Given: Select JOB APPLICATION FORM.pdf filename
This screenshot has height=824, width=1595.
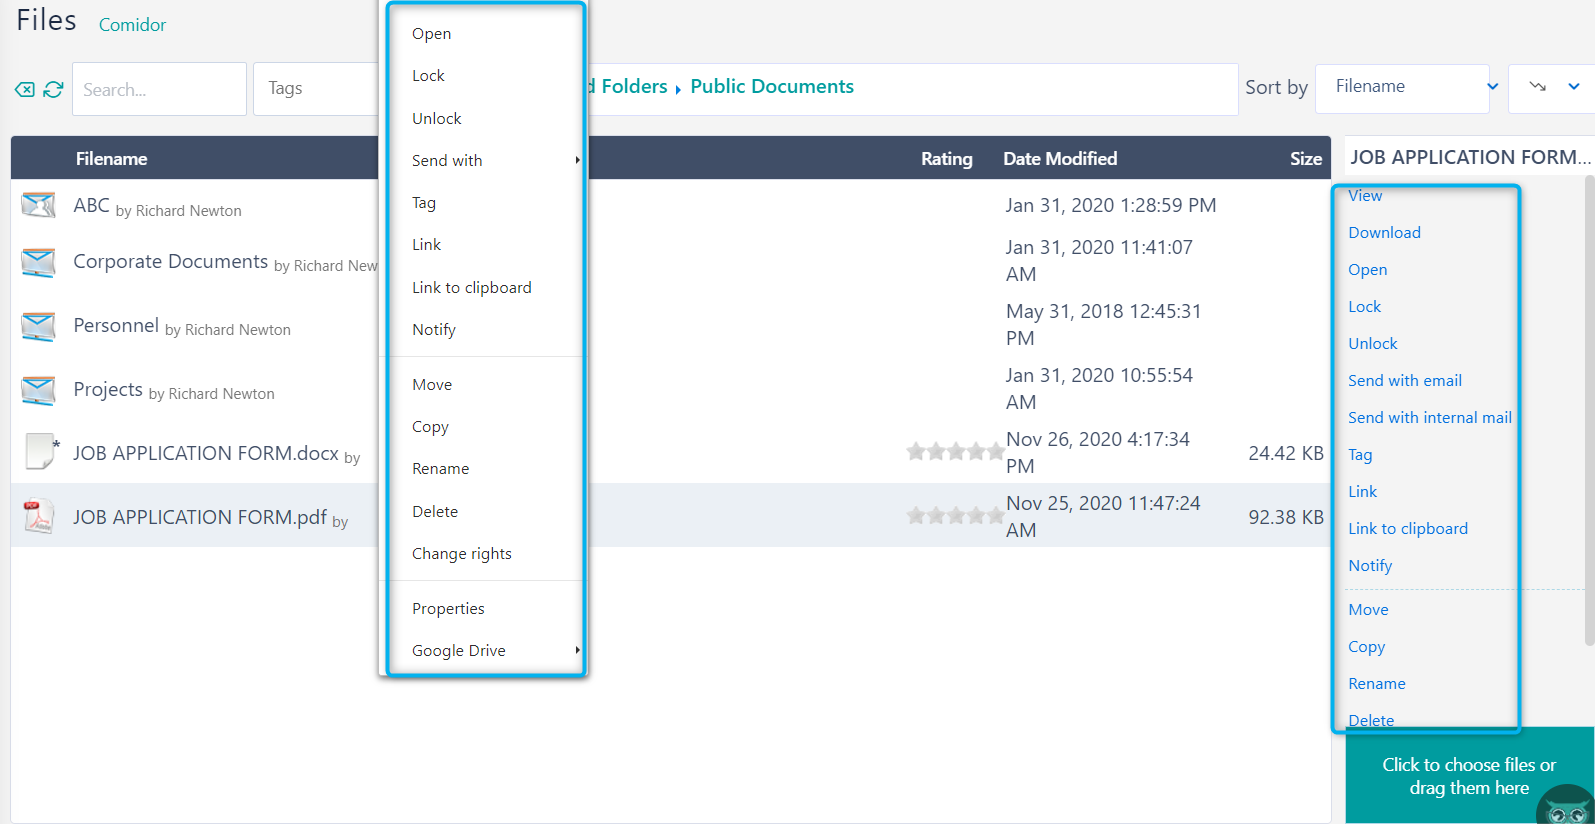Looking at the screenshot, I should coord(200,517).
